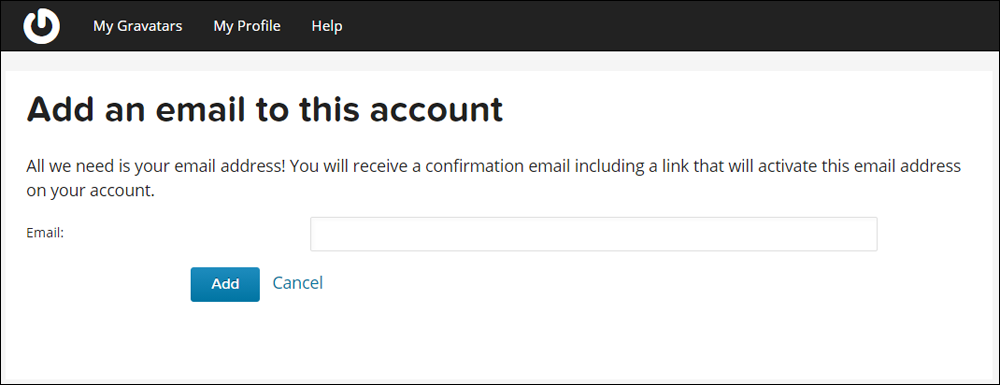Open the My Gravatars menu

138,26
